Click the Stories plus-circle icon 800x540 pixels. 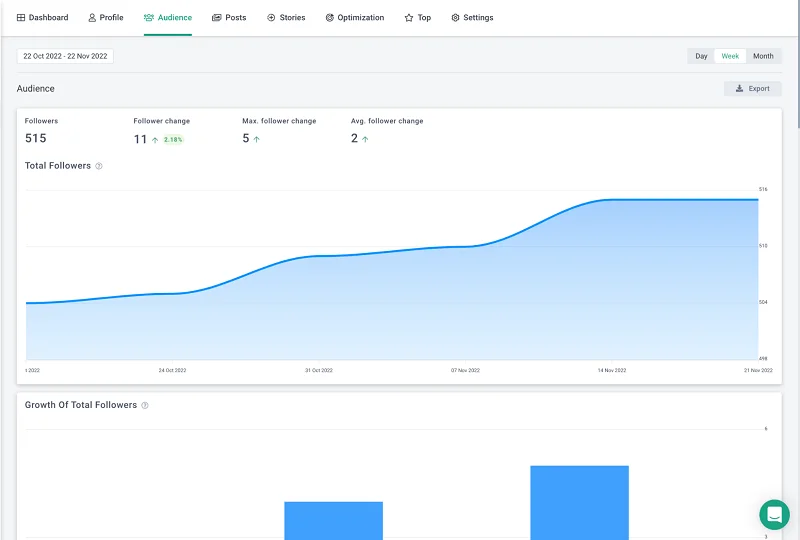pyautogui.click(x=271, y=18)
